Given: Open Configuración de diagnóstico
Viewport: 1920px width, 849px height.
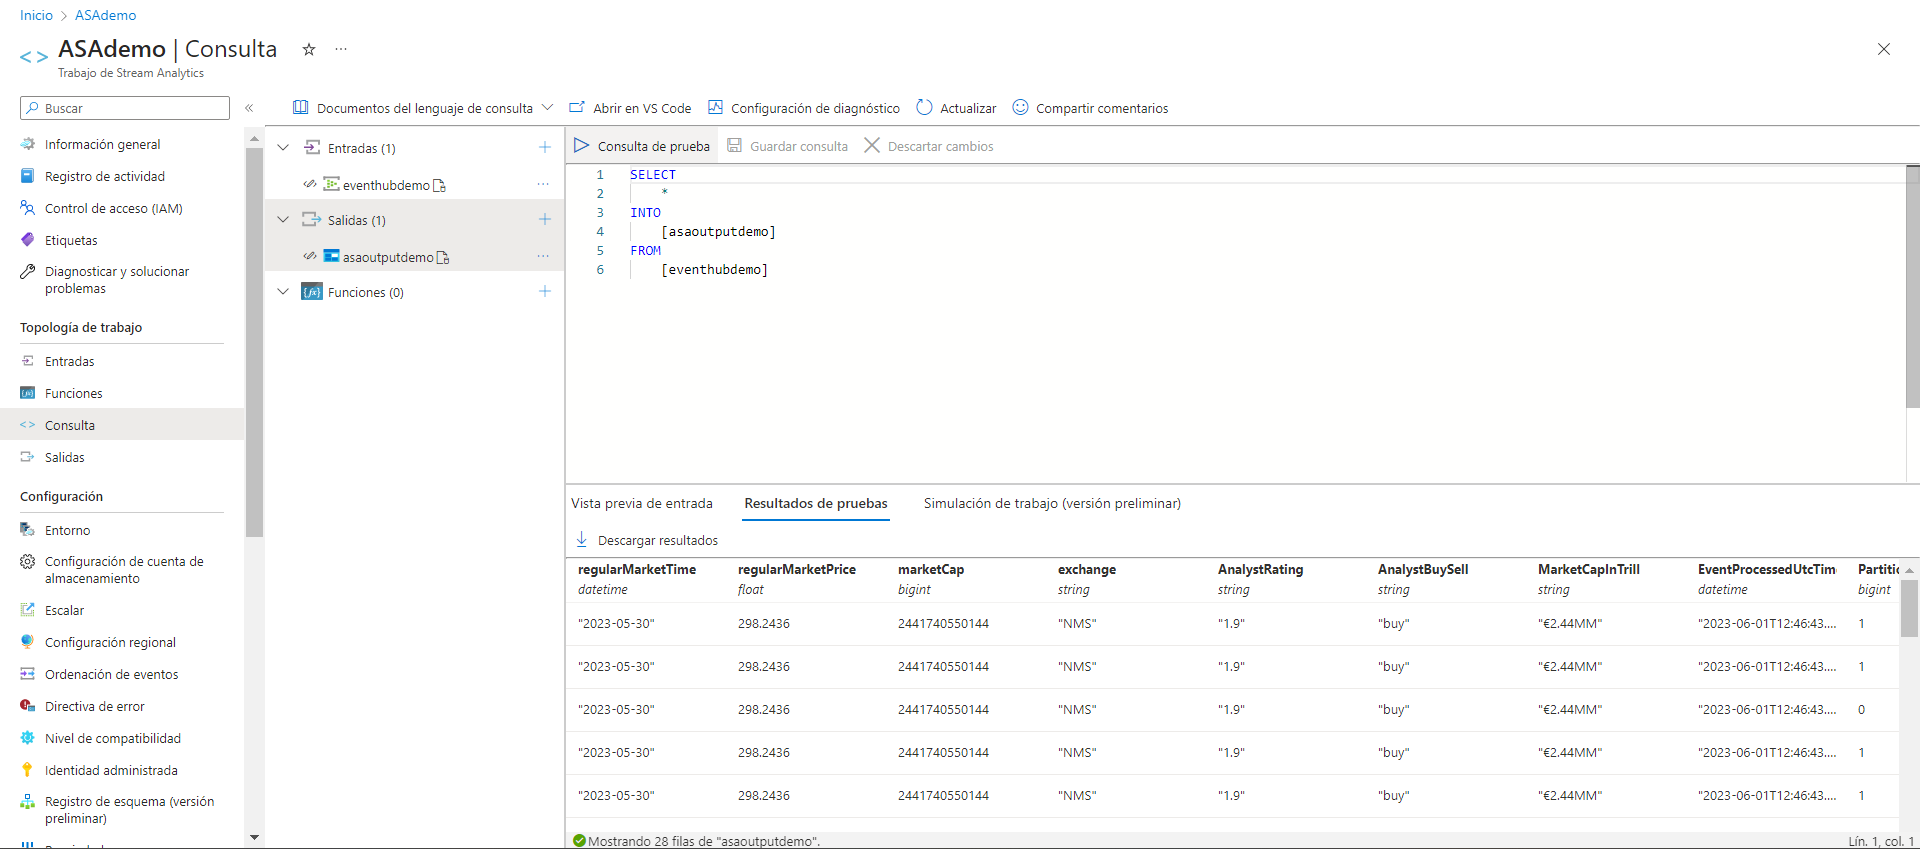Looking at the screenshot, I should [x=804, y=108].
